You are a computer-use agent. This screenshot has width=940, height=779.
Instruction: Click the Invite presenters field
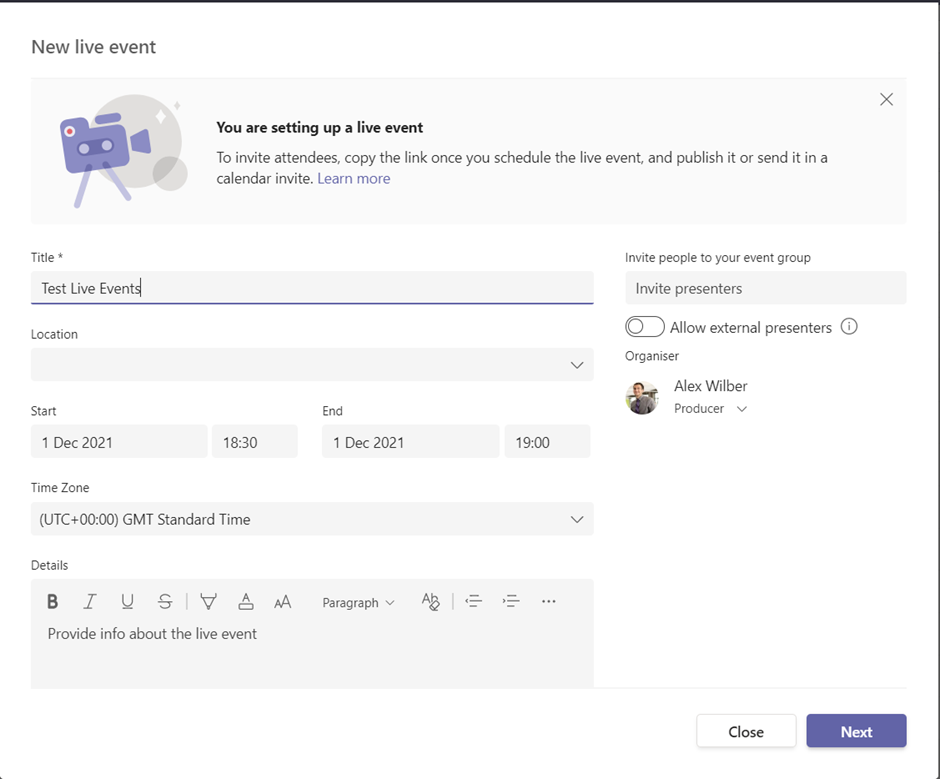pyautogui.click(x=765, y=288)
